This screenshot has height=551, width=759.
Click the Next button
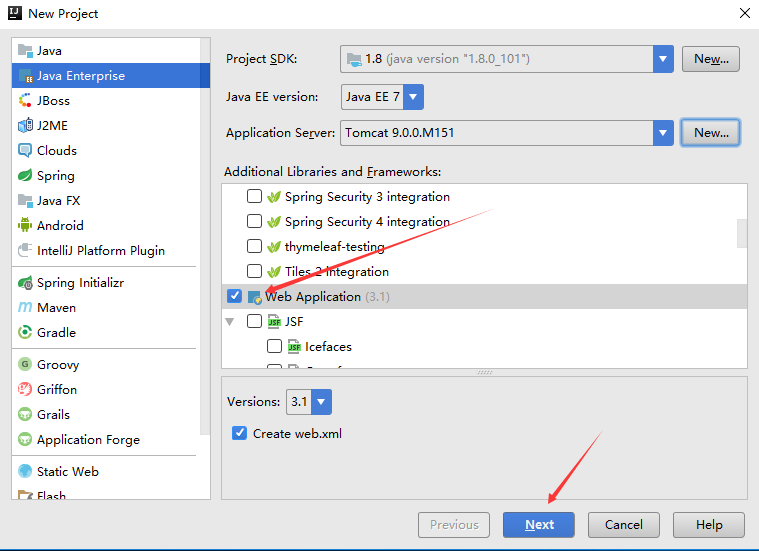coord(539,525)
